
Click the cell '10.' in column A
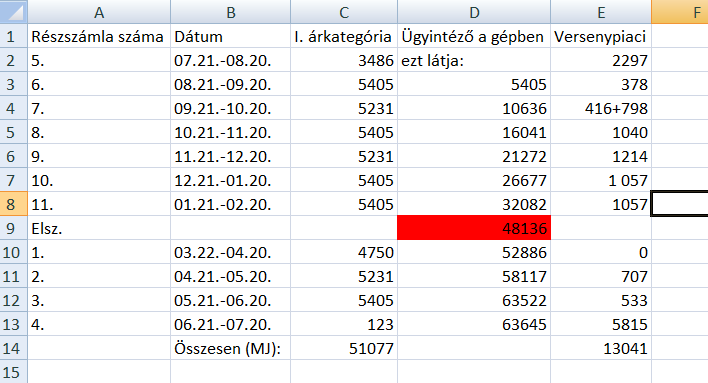[x=99, y=180]
